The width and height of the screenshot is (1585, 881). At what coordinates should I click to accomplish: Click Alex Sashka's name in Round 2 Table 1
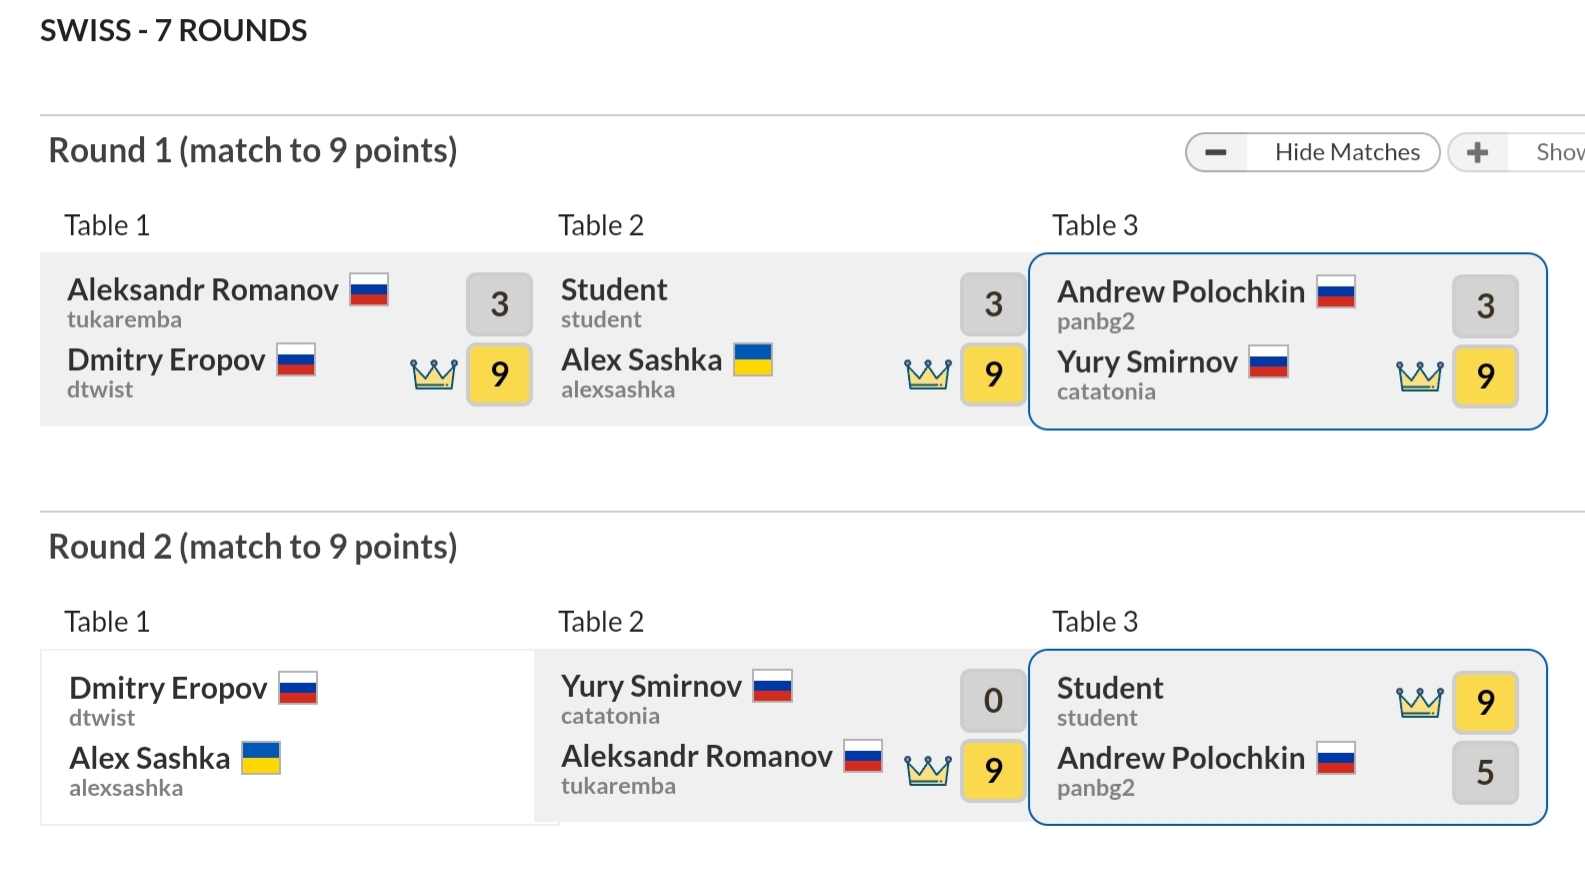150,758
